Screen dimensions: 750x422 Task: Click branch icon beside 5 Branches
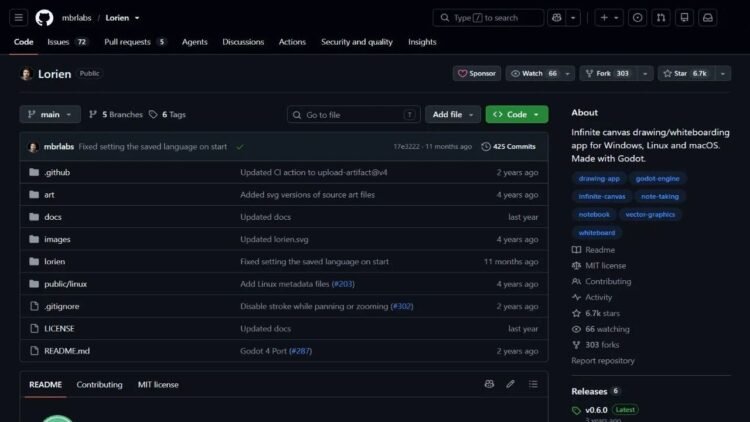pos(93,114)
